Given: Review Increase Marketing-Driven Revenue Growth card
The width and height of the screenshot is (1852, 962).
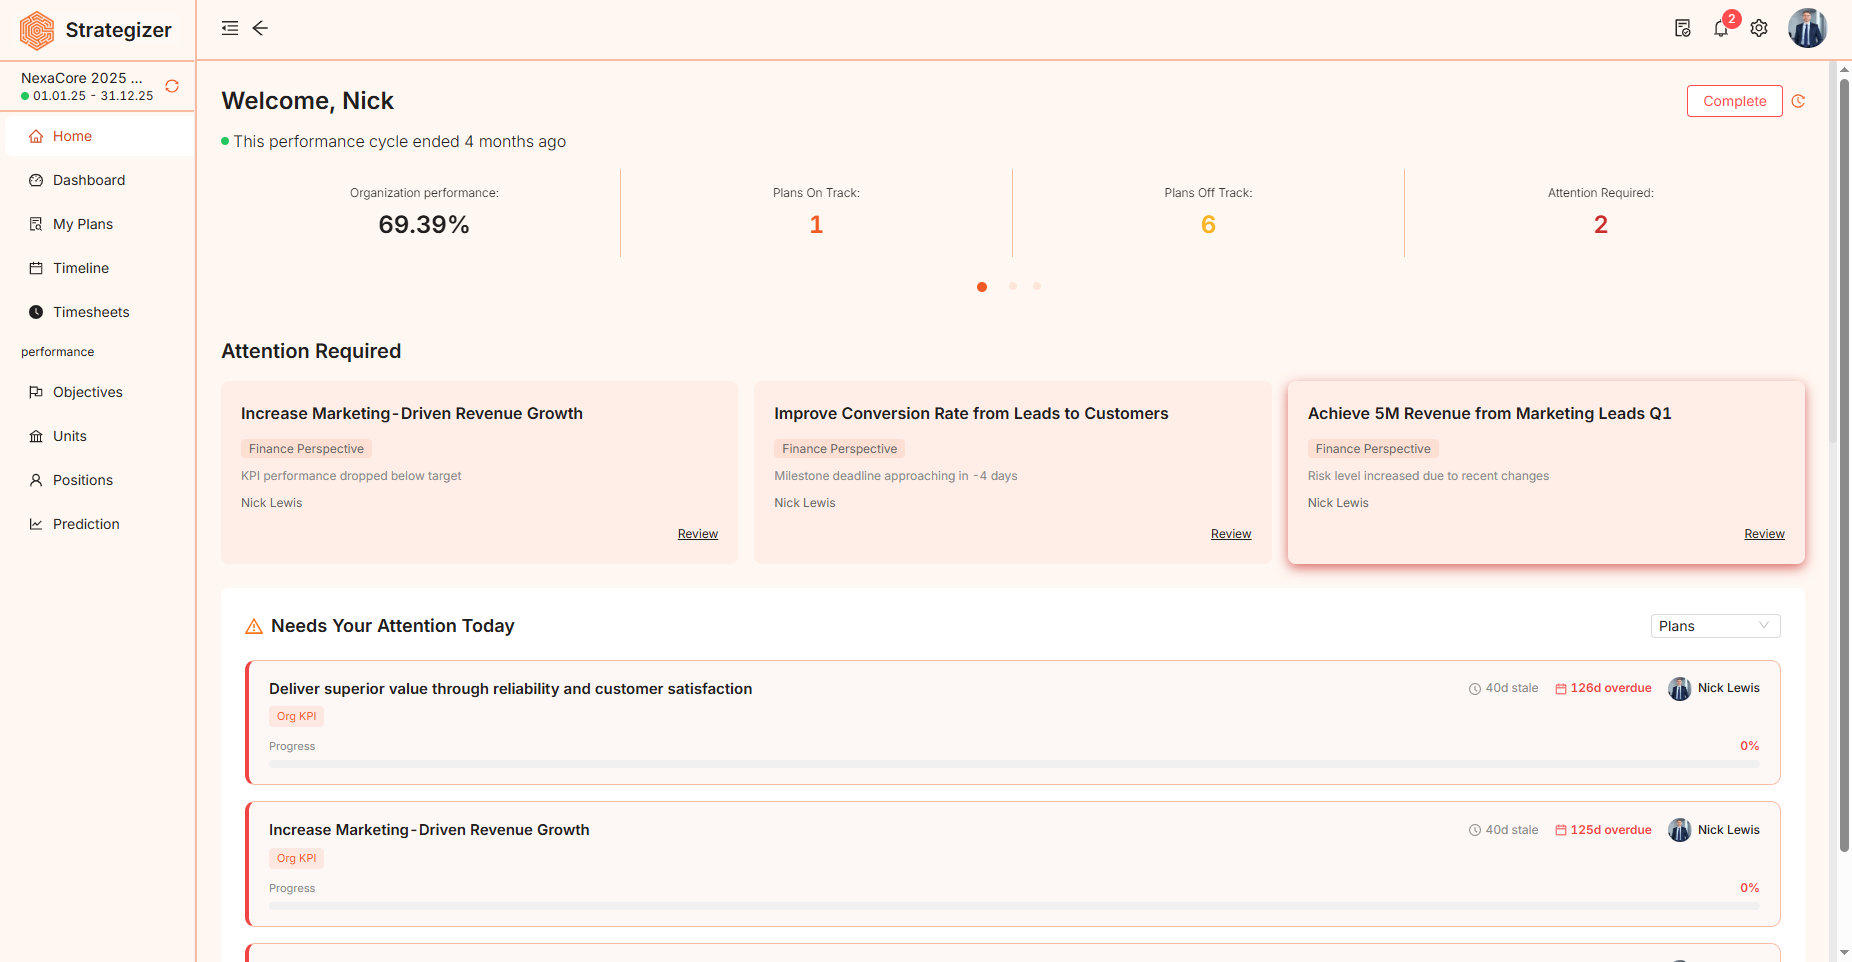Looking at the screenshot, I should (697, 534).
